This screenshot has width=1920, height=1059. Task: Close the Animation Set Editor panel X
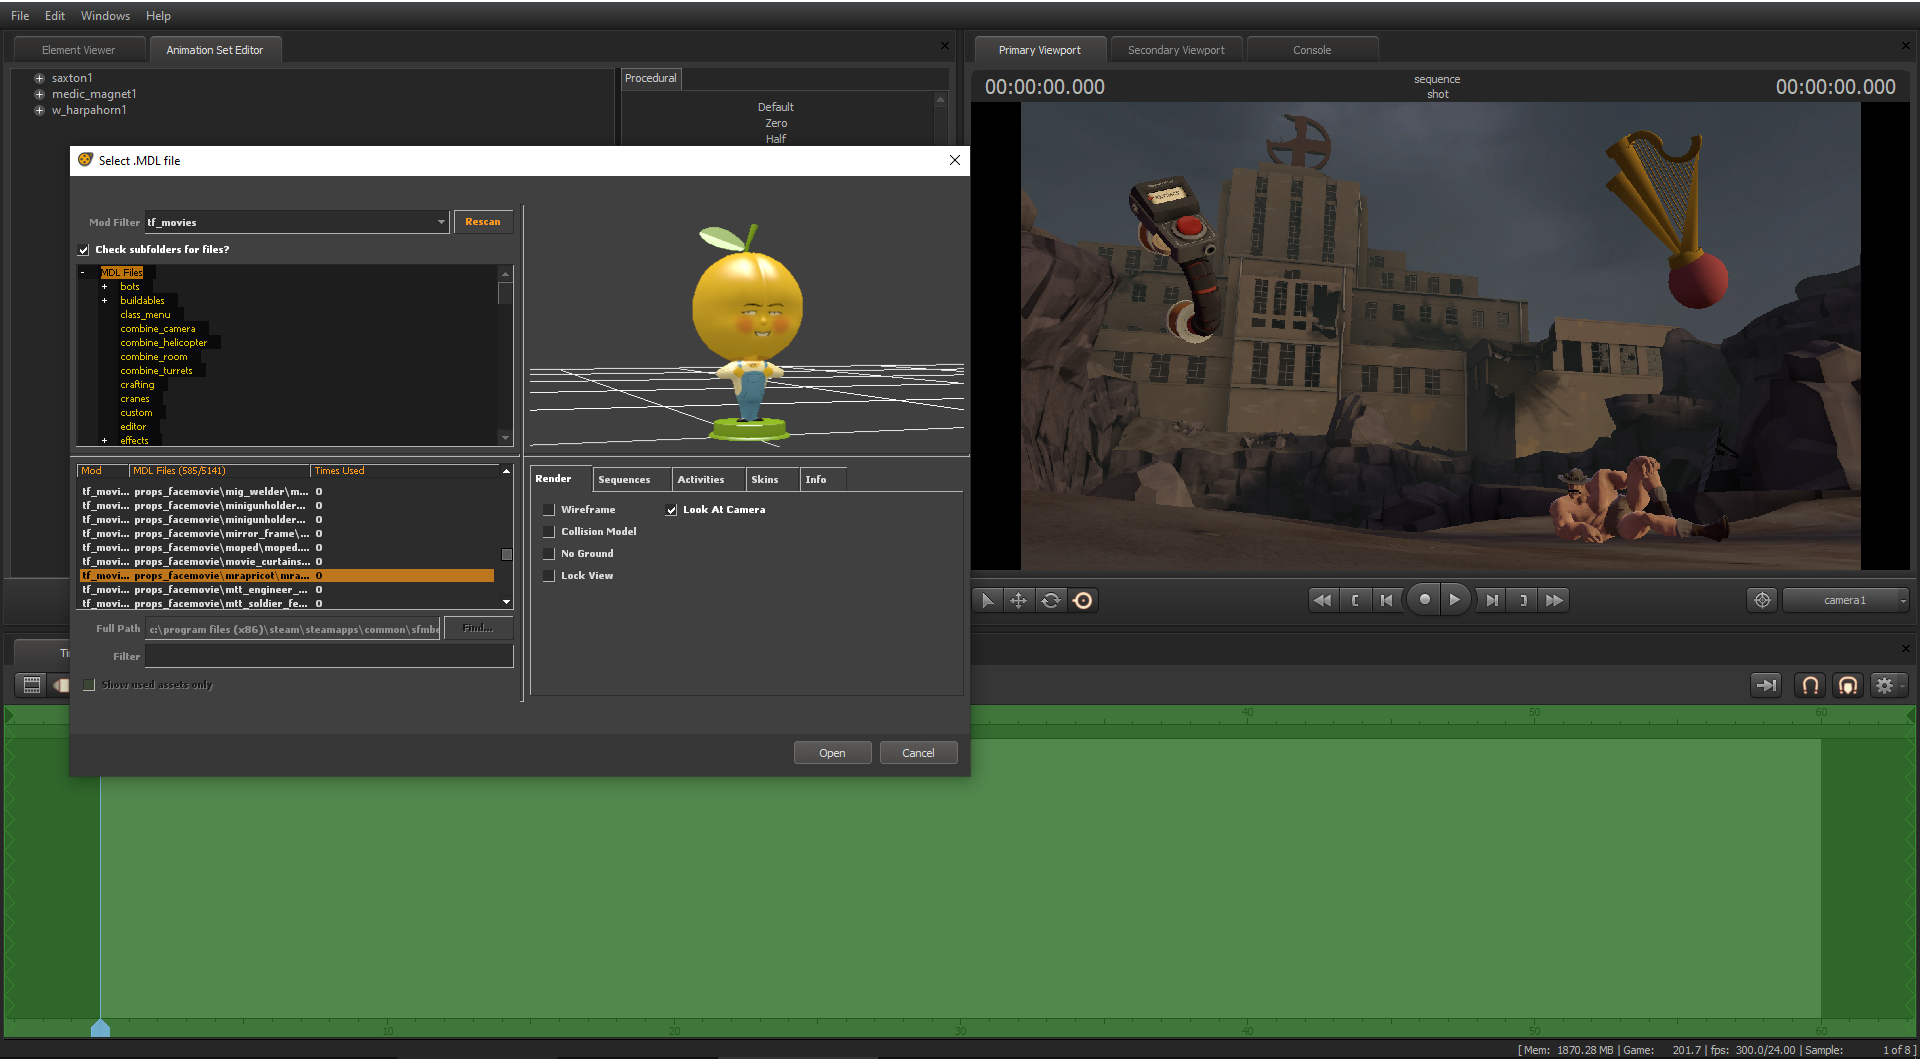(944, 46)
